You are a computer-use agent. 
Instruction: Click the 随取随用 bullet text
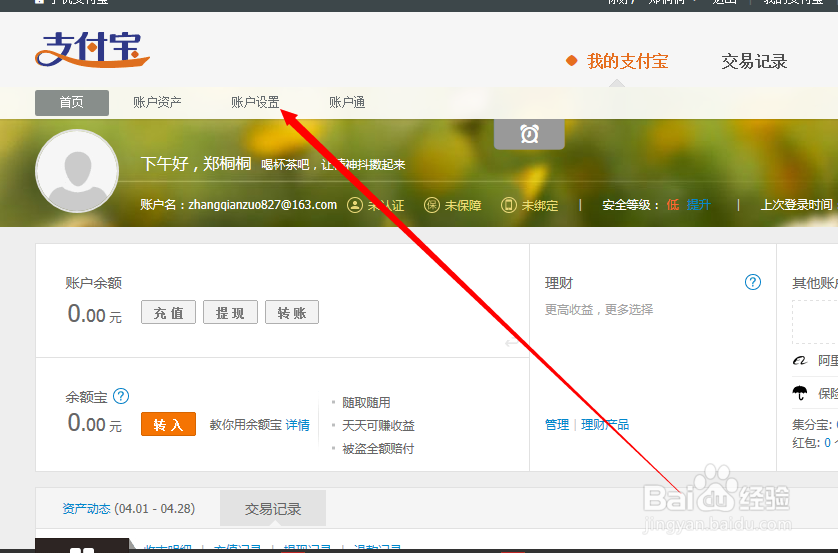pos(366,402)
